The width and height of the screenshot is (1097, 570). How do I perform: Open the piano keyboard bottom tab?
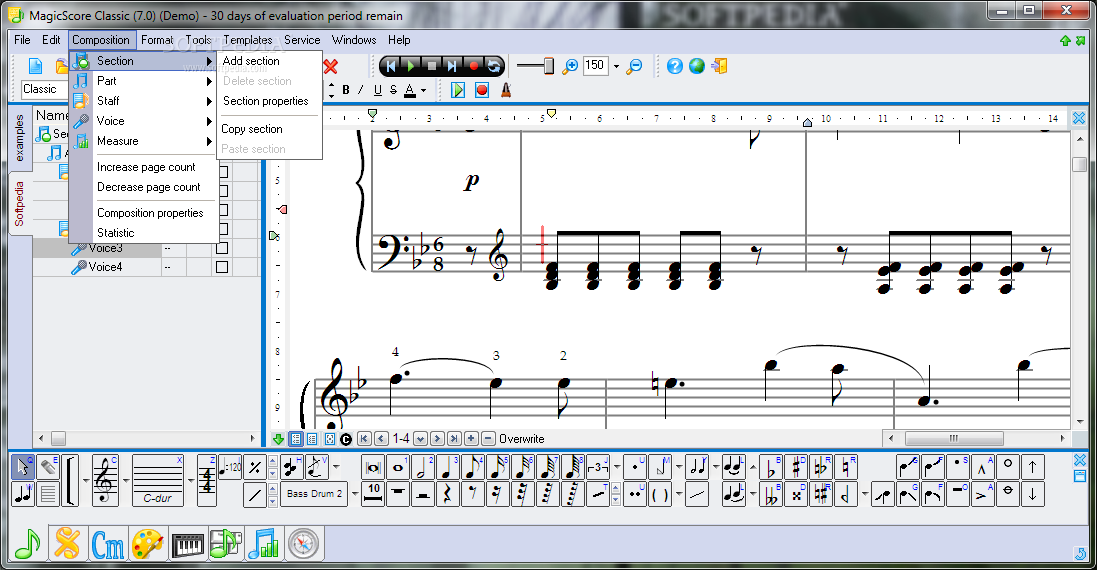tap(187, 544)
